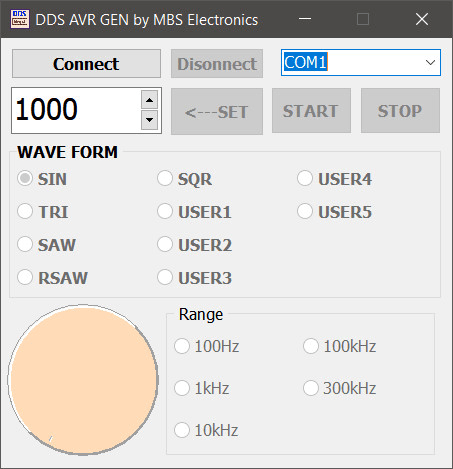Viewport: 453px width, 469px height.
Task: Click the STOP button
Action: [400, 111]
